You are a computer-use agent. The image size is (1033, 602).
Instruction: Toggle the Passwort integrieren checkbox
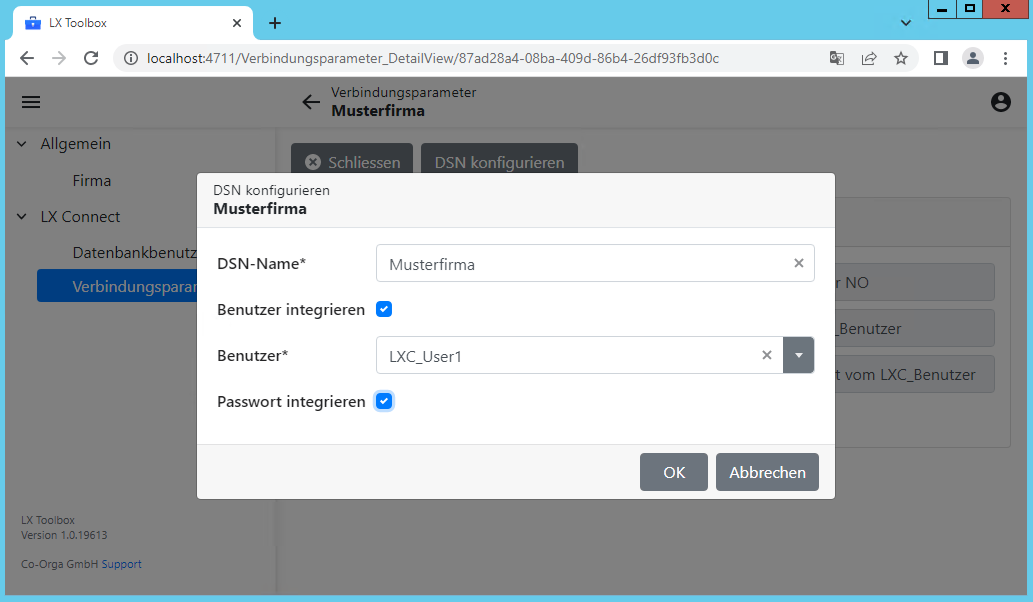[x=384, y=401]
